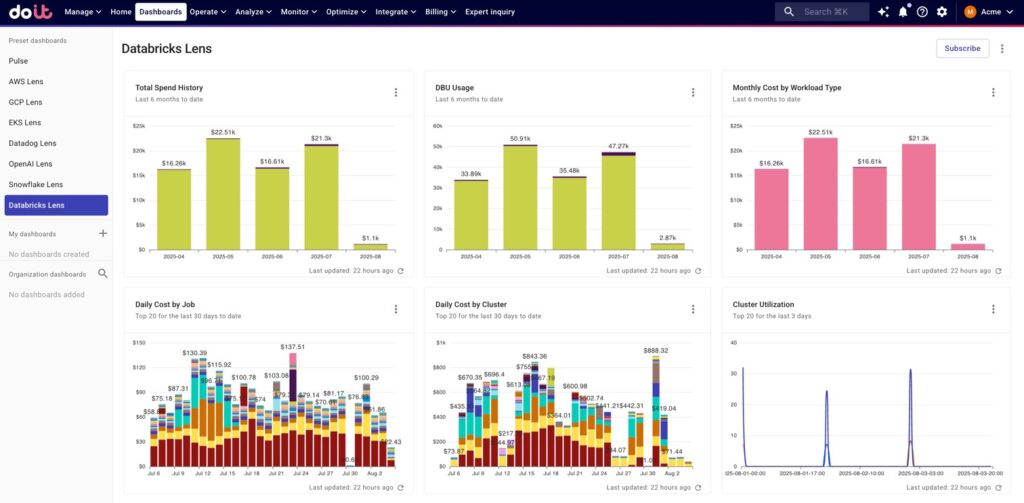Click the 2.87k bar in DBU Usage
Screen dimensions: 1024x503
point(667,246)
